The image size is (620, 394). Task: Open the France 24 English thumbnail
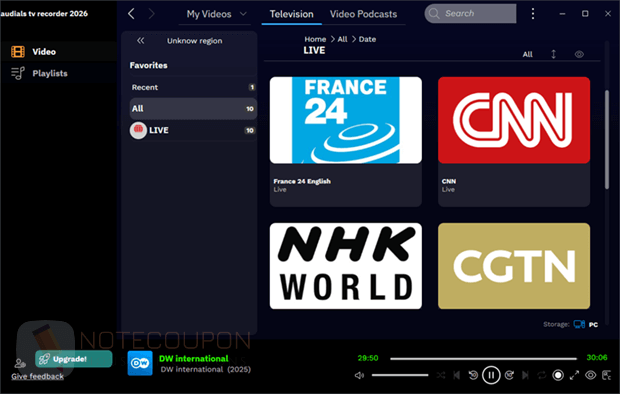pyautogui.click(x=346, y=120)
